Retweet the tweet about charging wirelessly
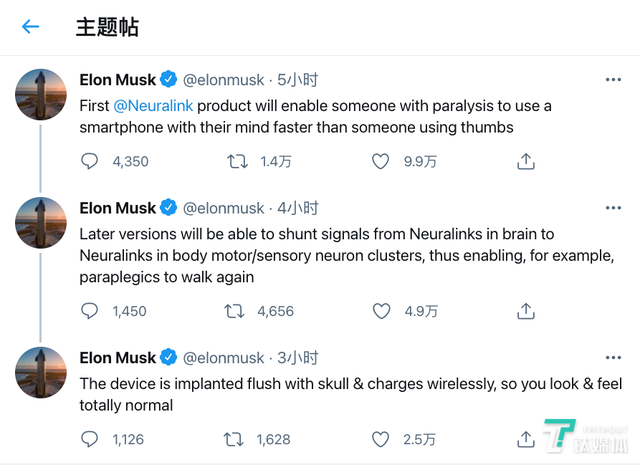This screenshot has width=640, height=465. 237,439
